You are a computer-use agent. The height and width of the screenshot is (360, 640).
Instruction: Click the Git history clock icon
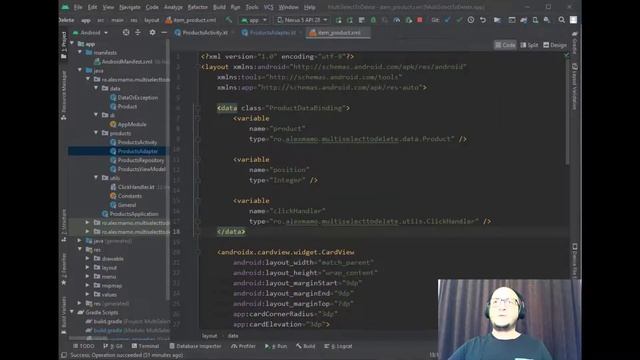(471, 20)
